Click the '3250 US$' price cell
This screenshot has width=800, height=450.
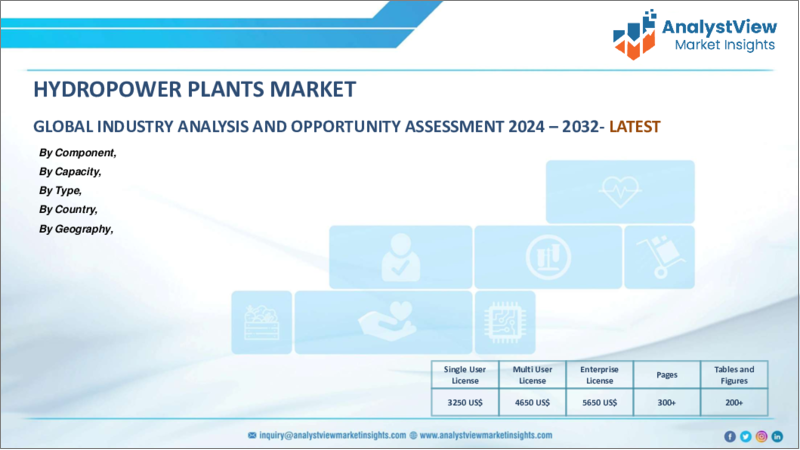(465, 403)
